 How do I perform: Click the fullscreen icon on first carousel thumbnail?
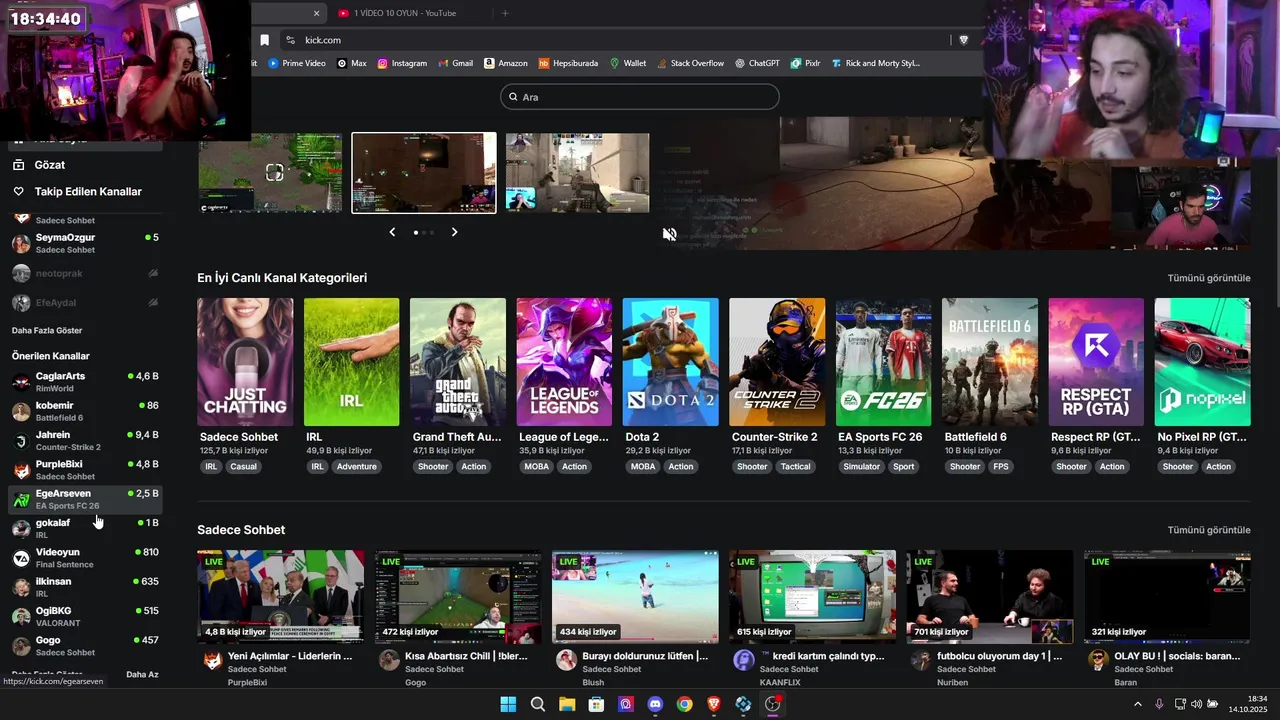(x=274, y=173)
